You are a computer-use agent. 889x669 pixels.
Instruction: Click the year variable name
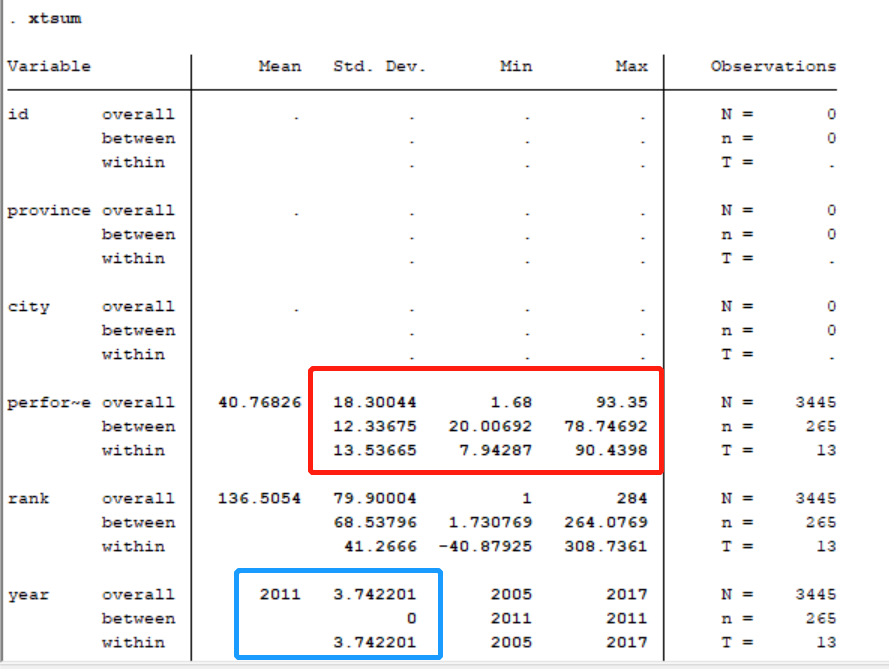tap(28, 595)
